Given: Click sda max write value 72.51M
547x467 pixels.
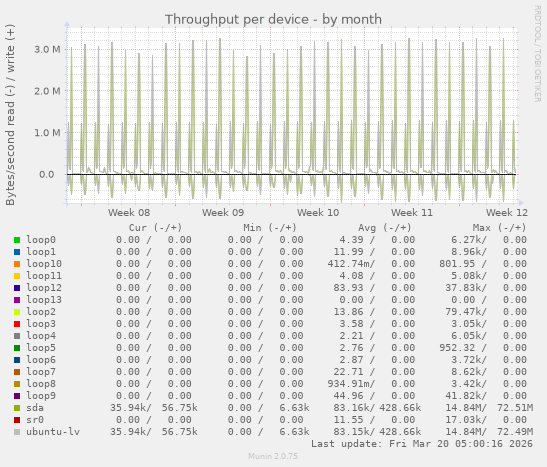Looking at the screenshot, I should 515,408.
